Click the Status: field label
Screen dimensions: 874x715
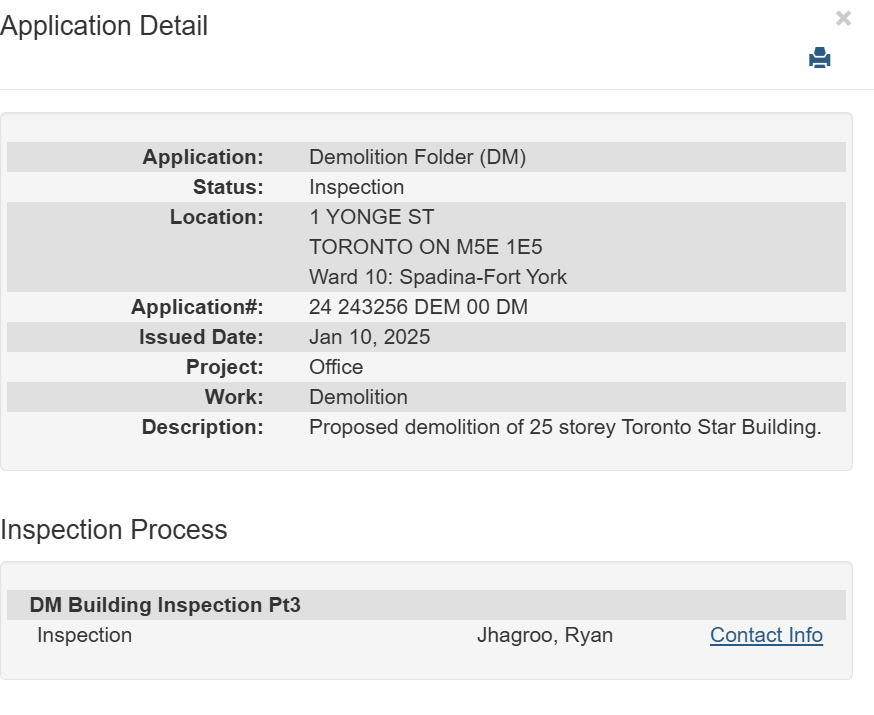point(228,187)
